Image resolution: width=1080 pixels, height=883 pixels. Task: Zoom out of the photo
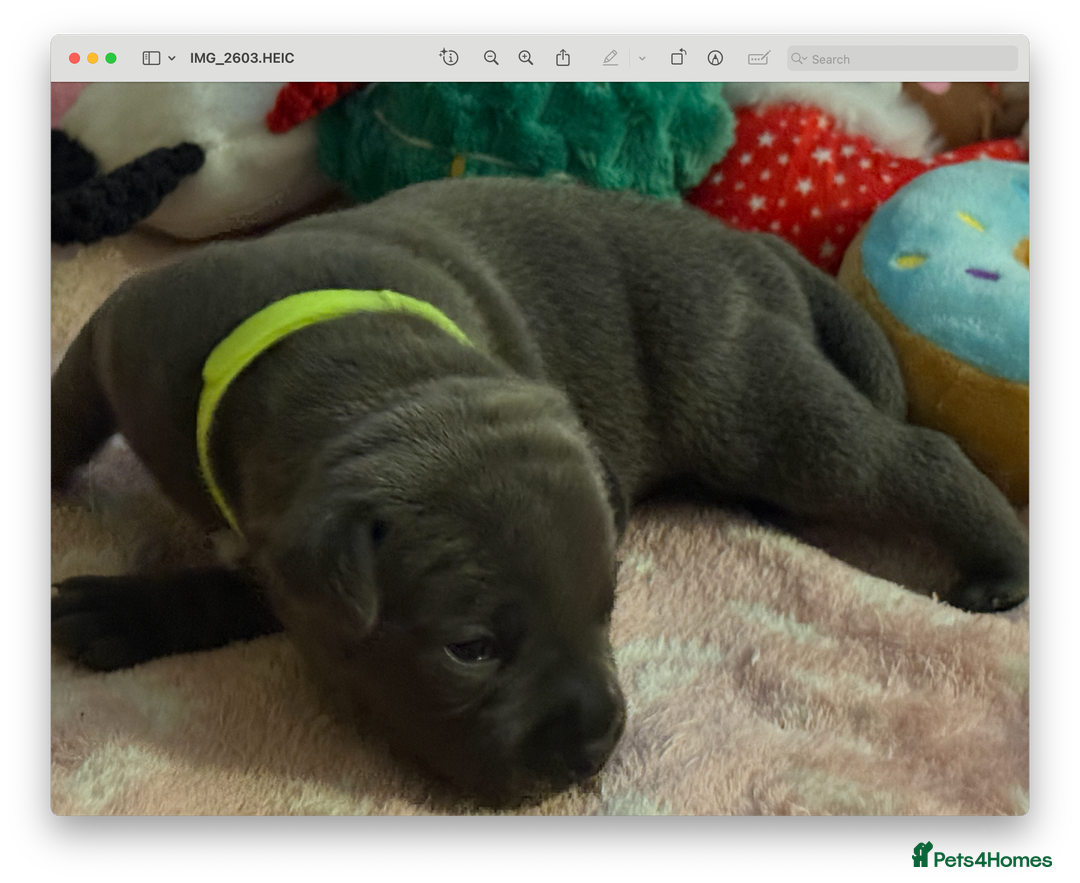[x=490, y=58]
